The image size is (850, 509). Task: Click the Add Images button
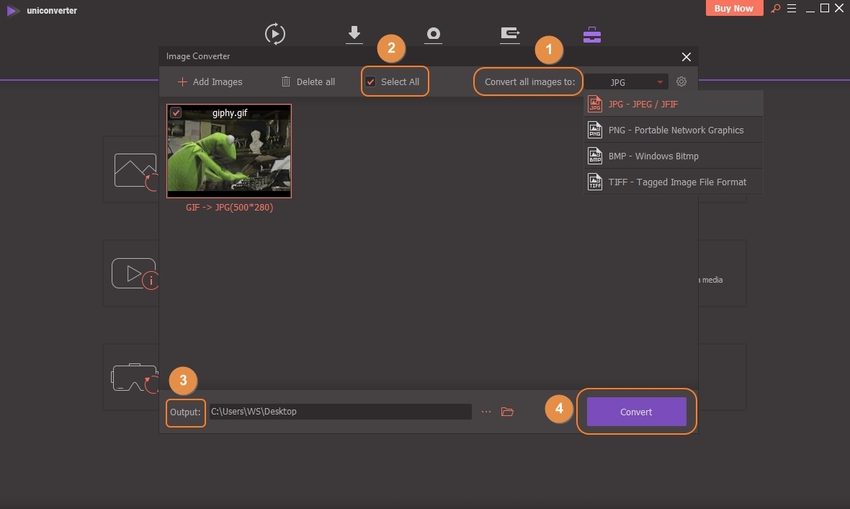210,82
